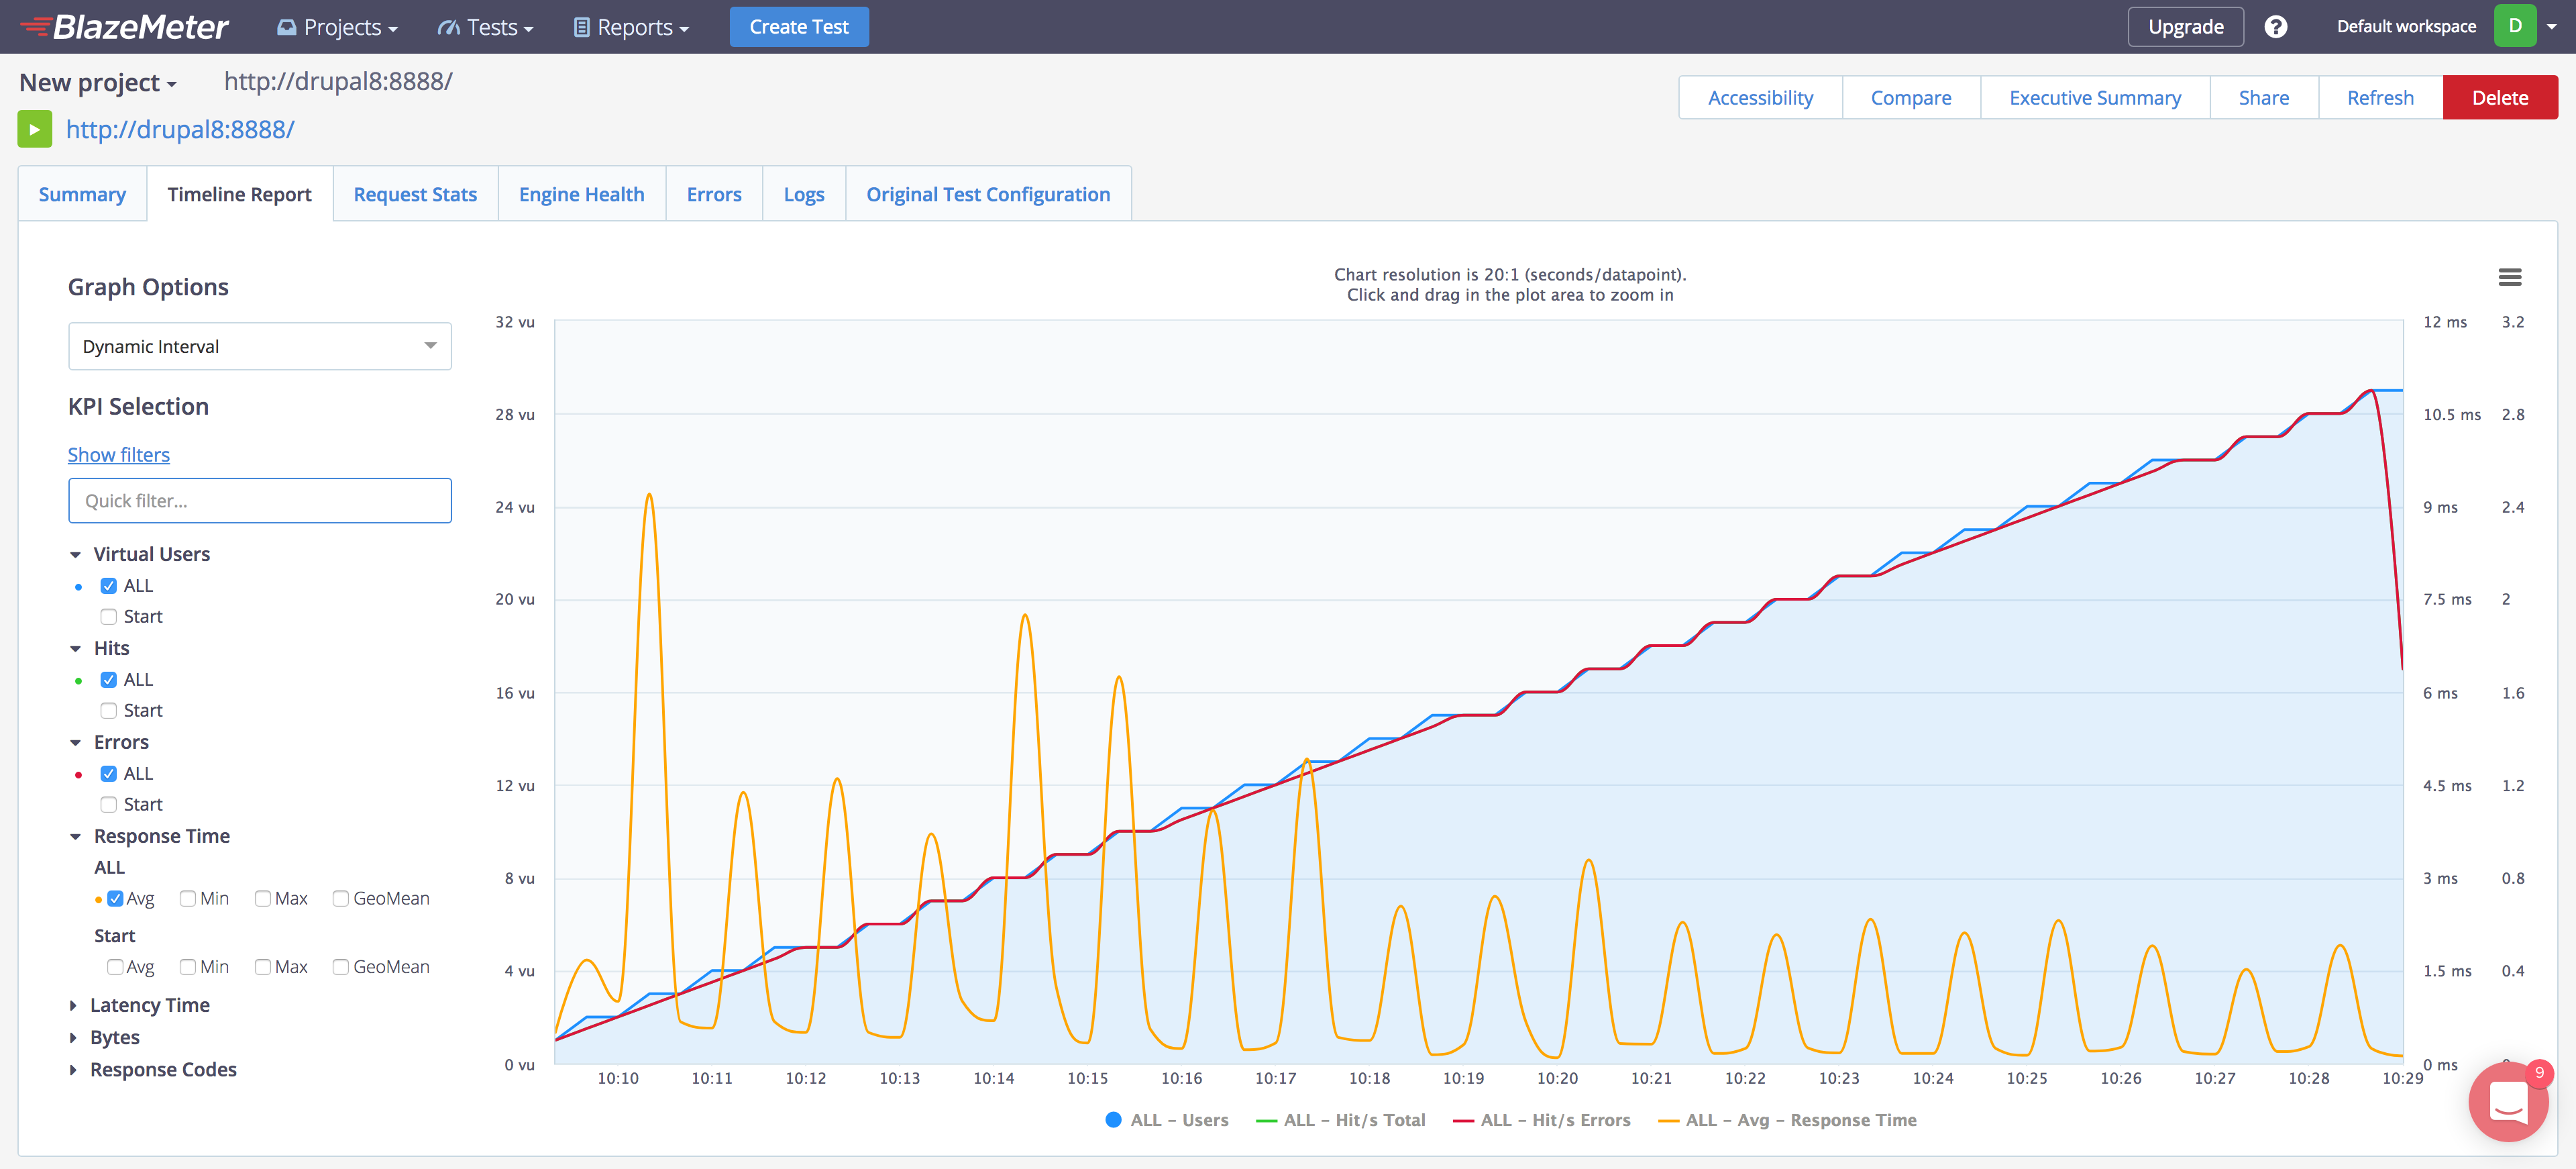Click the Quick filter input field

point(259,500)
